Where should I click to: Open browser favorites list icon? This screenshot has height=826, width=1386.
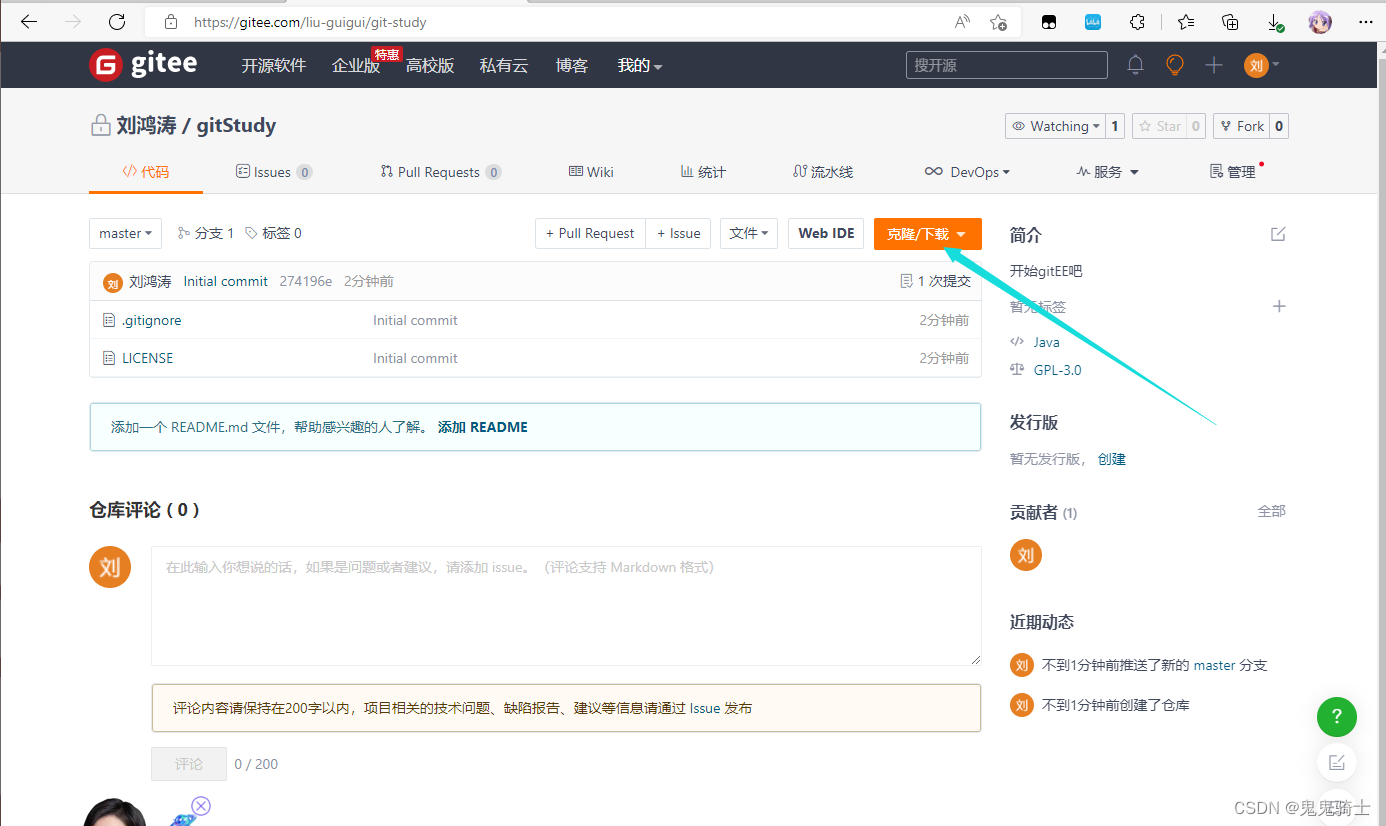tap(1185, 21)
